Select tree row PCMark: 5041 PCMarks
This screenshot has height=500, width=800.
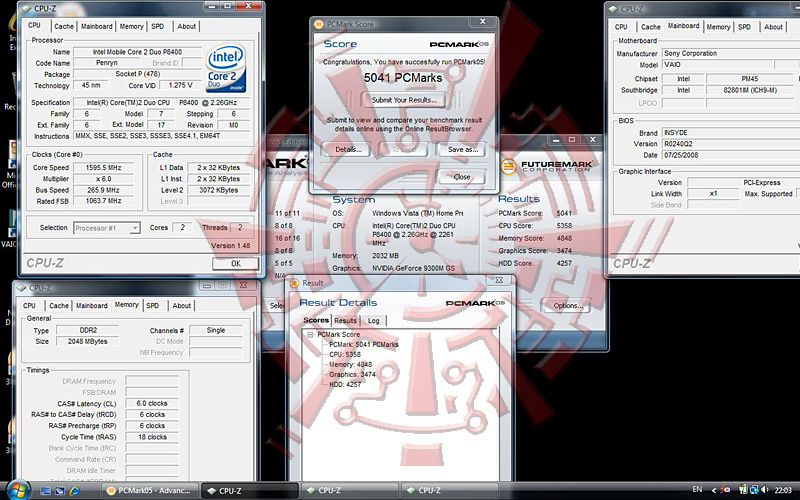coord(364,344)
